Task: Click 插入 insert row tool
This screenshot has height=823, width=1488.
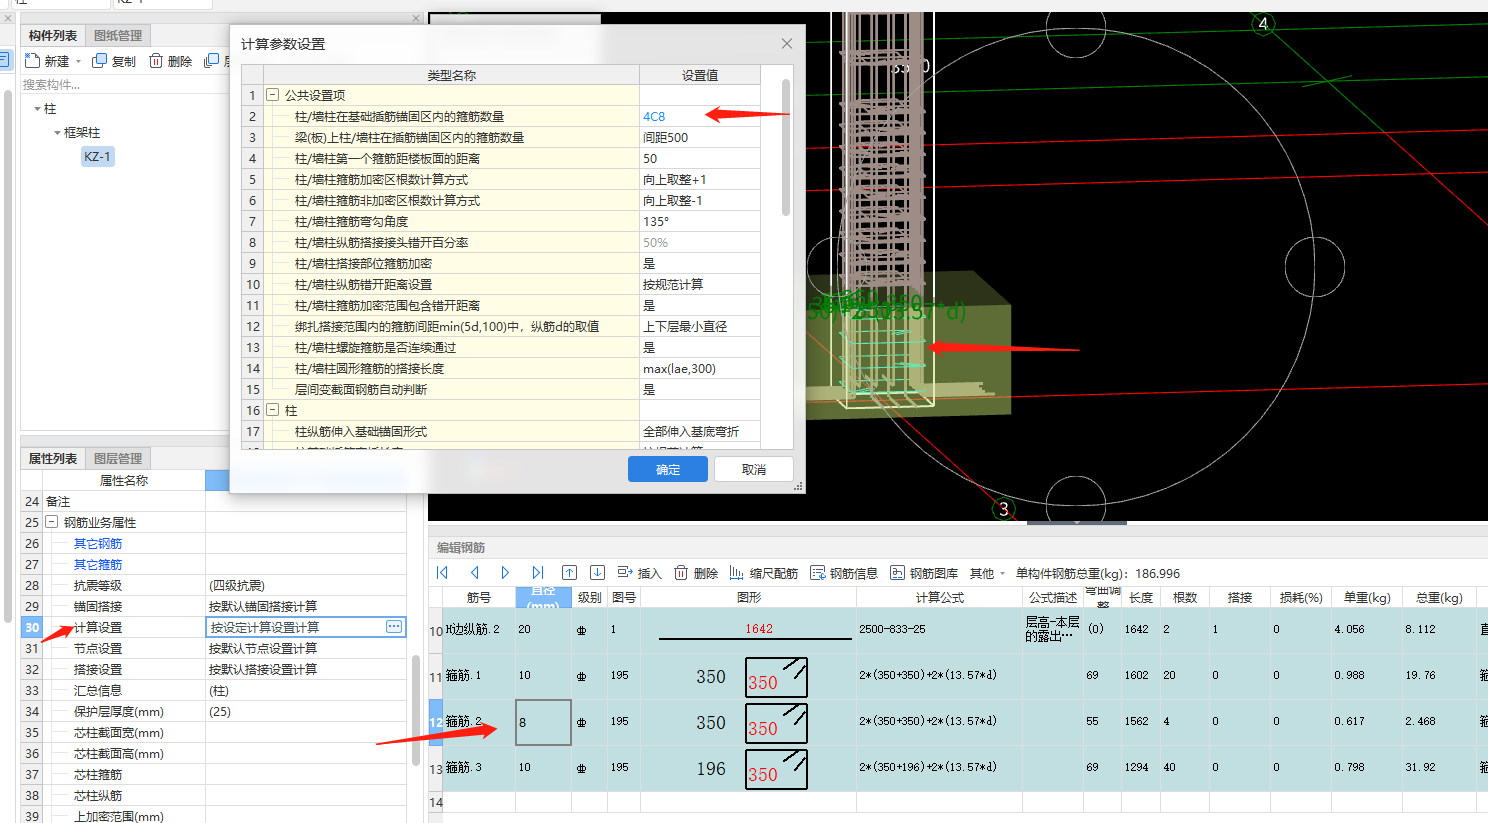Action: click(640, 573)
